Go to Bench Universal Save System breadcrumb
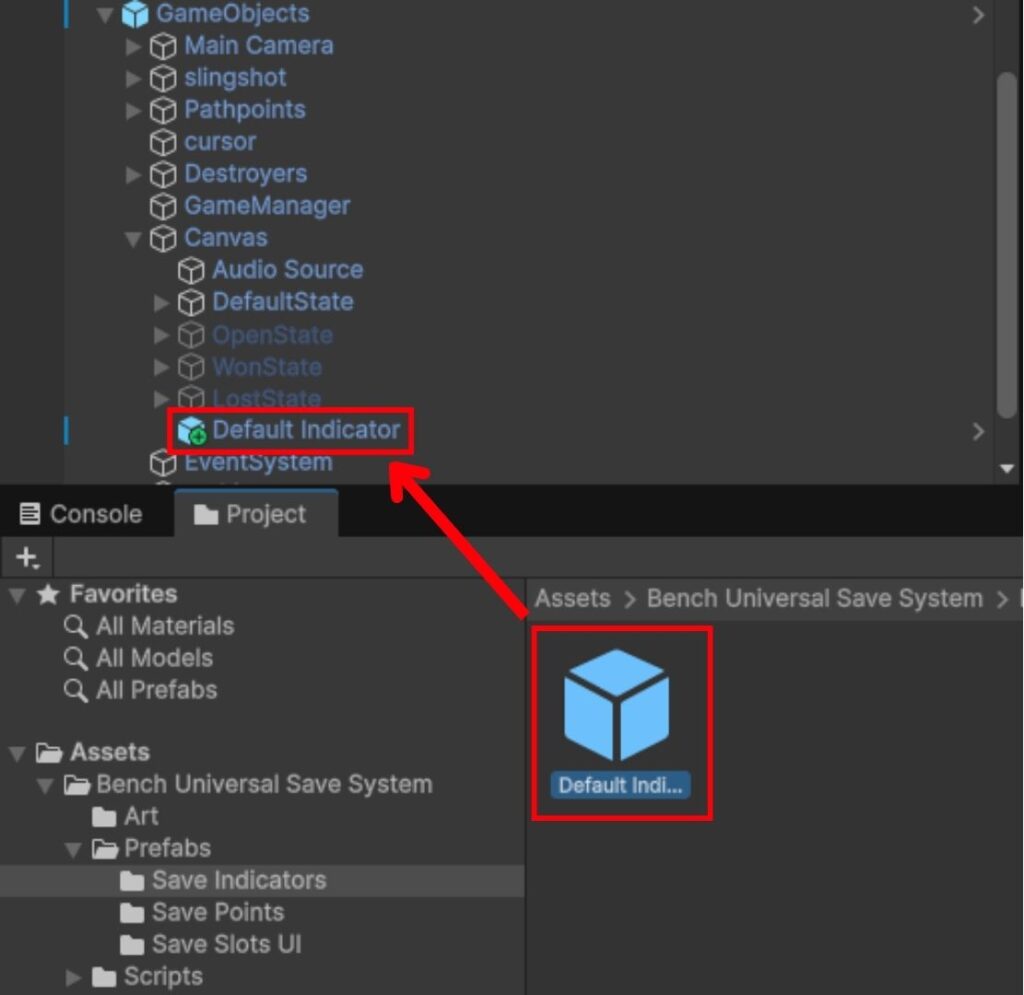1024x995 pixels. click(x=814, y=599)
